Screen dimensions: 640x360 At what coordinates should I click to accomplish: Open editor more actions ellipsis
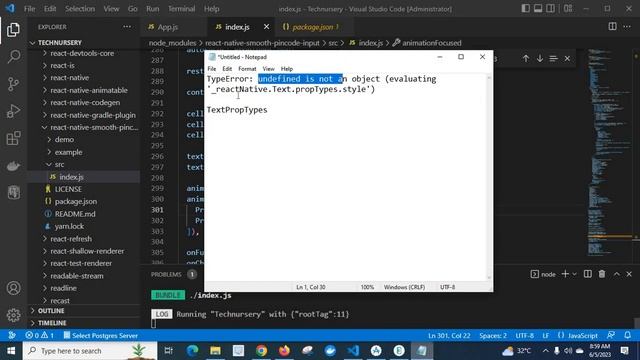point(627,27)
